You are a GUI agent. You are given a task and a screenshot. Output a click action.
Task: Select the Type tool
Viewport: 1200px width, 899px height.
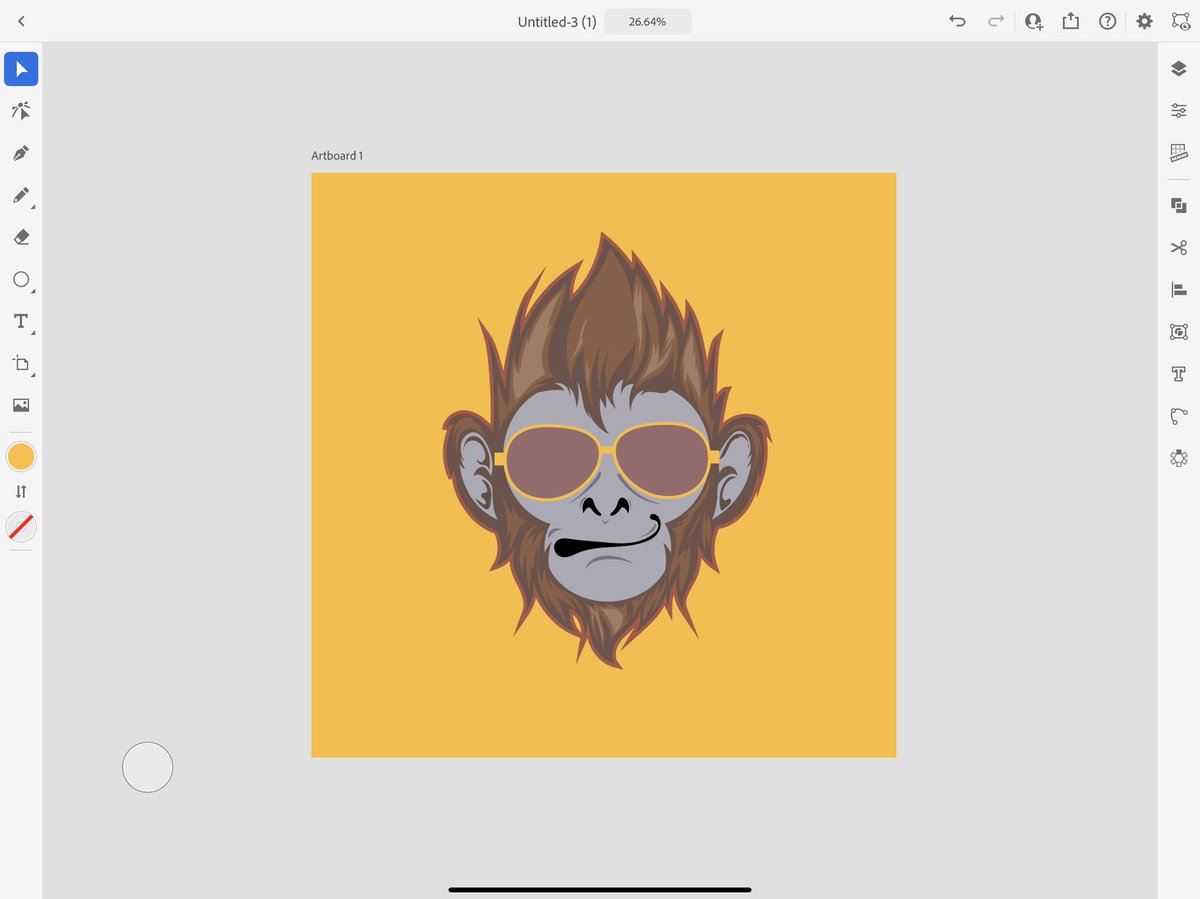click(19, 321)
